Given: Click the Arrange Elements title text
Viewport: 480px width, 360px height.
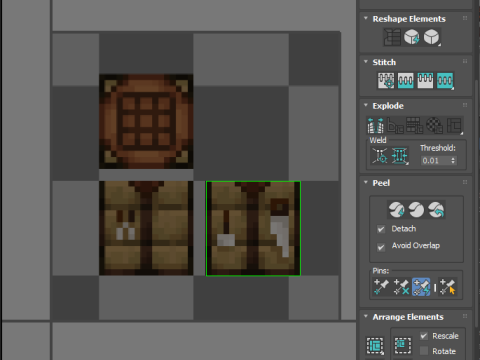Looking at the screenshot, I should 408,317.
